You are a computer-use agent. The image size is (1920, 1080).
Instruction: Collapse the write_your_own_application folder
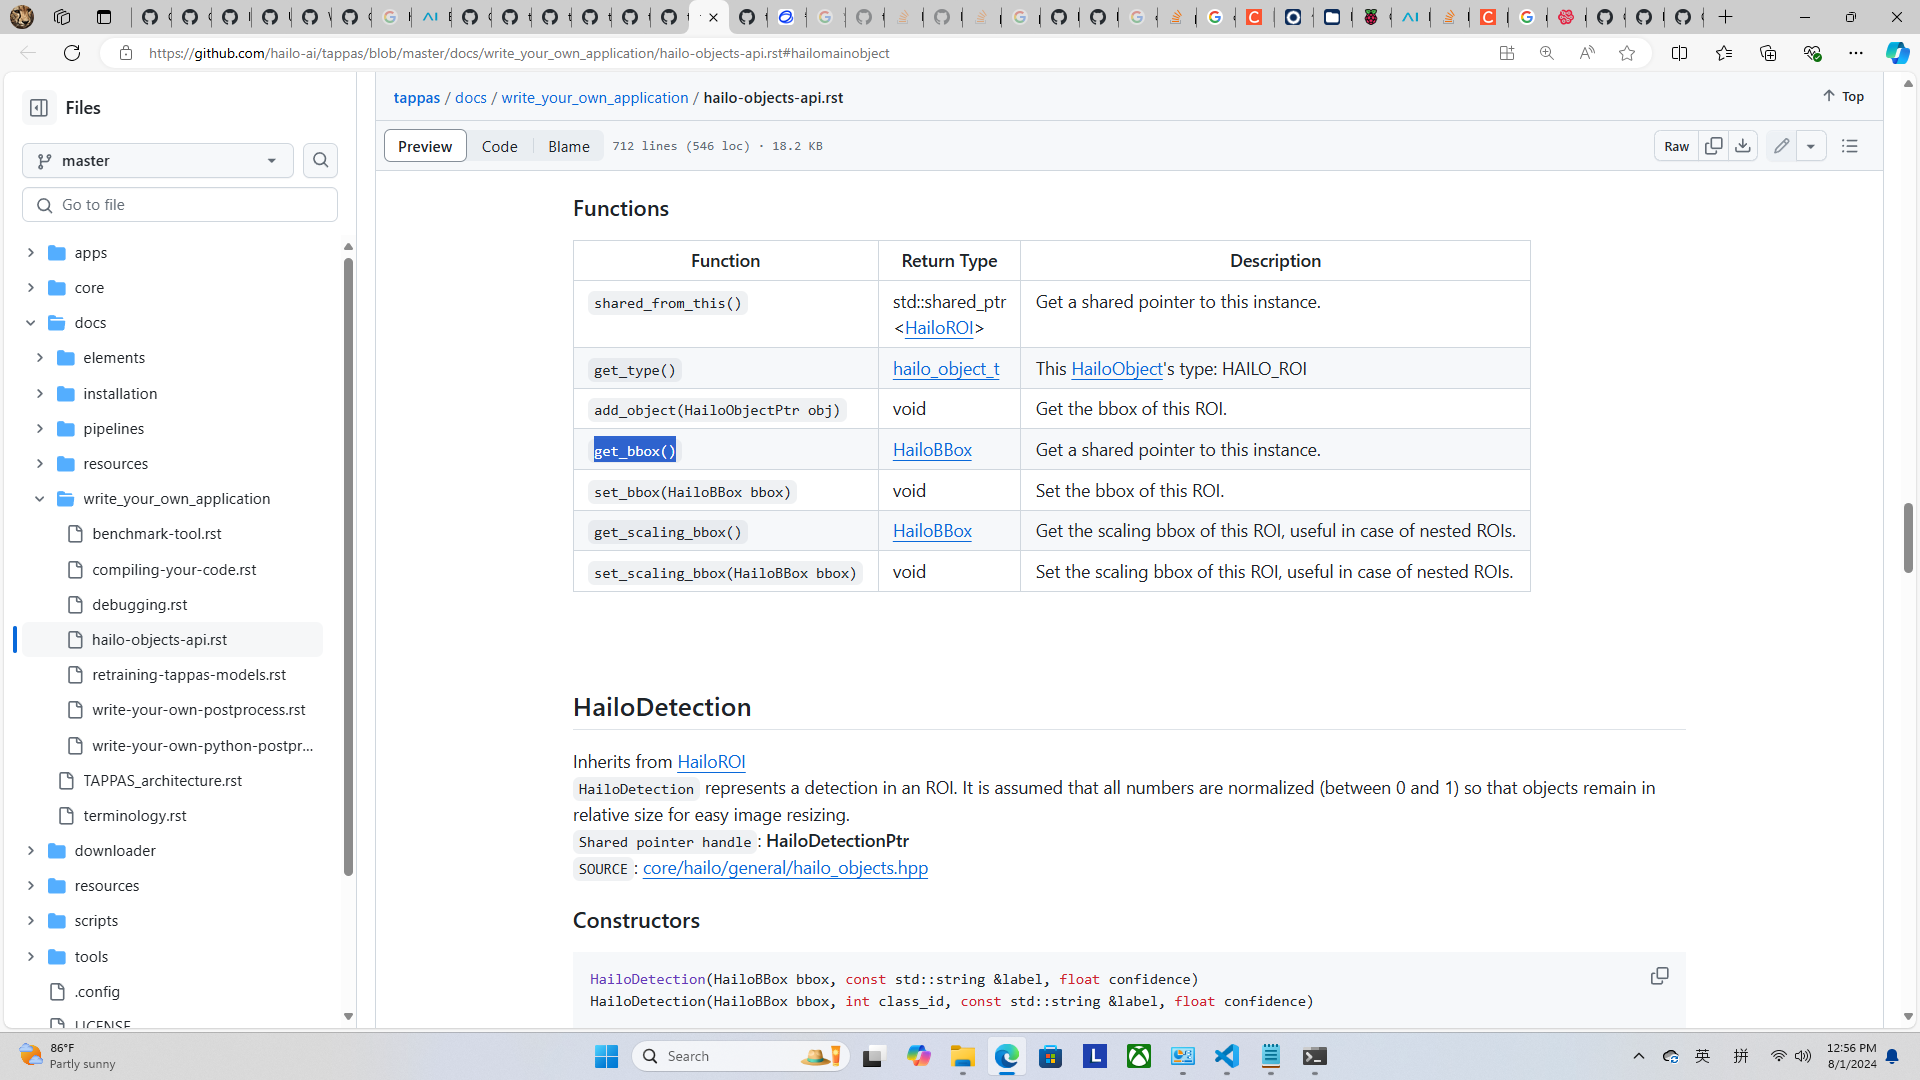click(x=40, y=499)
